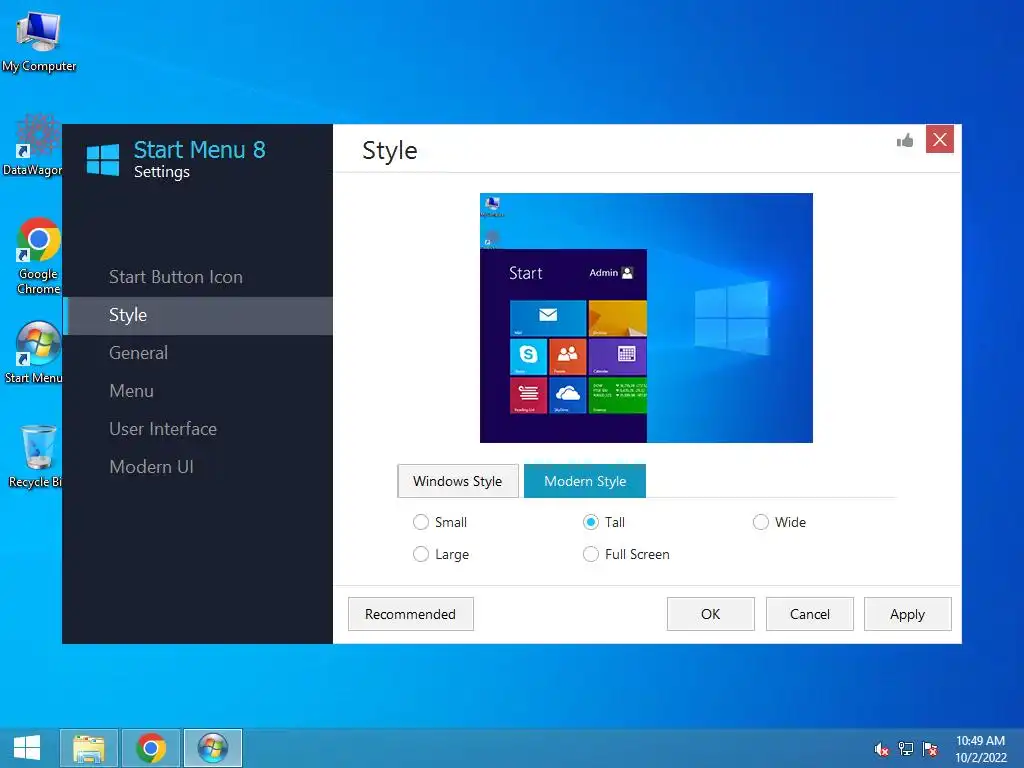This screenshot has width=1024, height=768.
Task: Open the User Interface settings page
Action: click(198, 429)
